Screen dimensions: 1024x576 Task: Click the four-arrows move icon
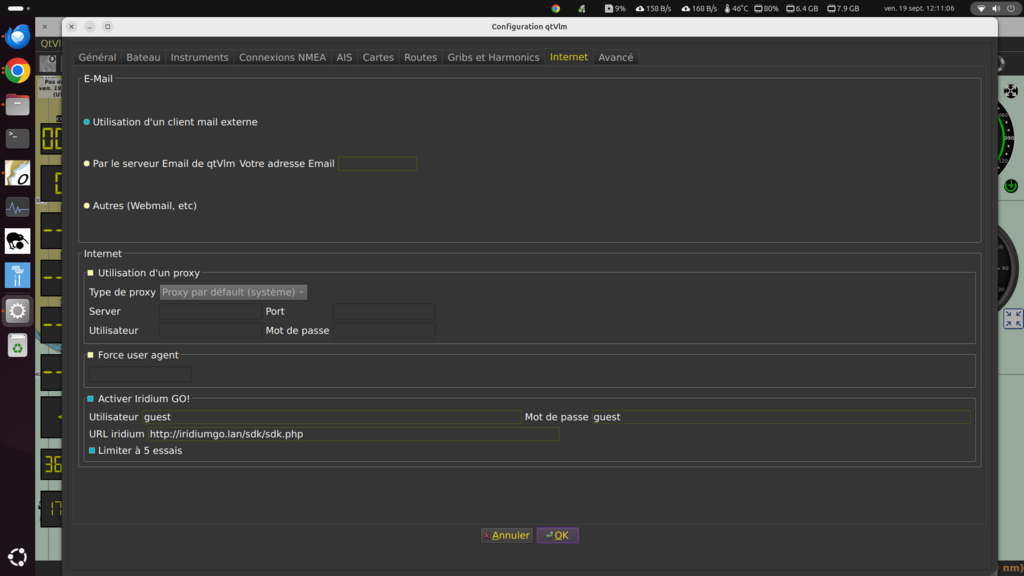coord(1011,91)
